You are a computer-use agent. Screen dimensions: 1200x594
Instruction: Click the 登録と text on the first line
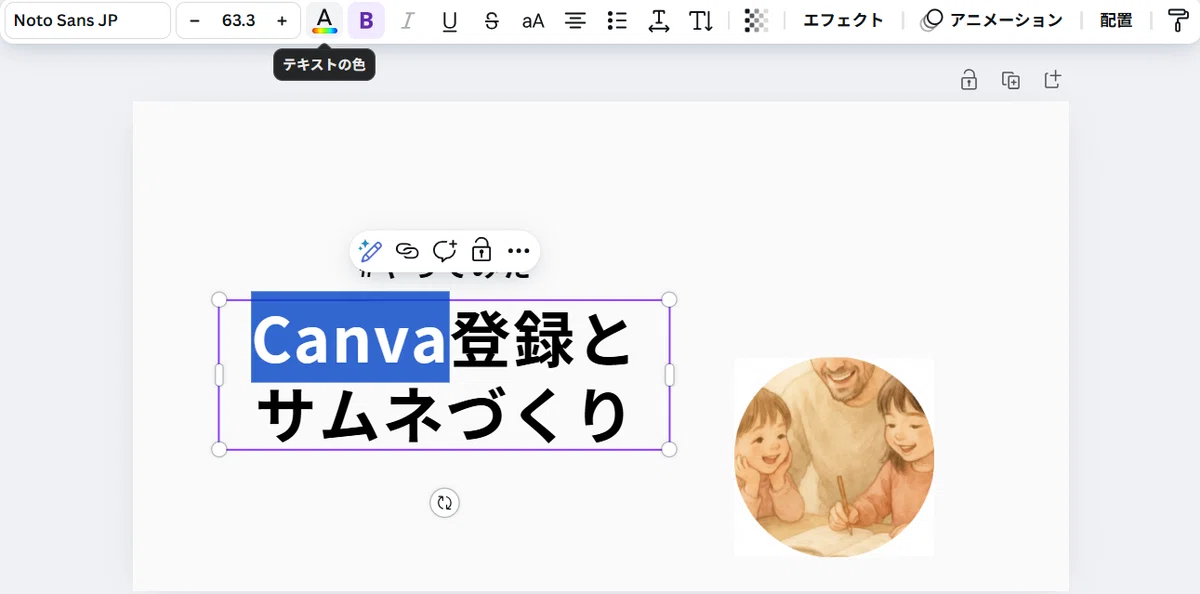[542, 340]
